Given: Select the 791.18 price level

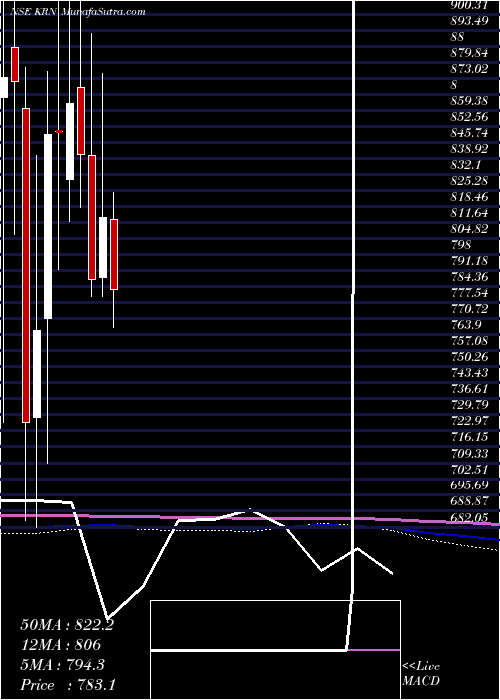Looking at the screenshot, I should click(470, 261).
